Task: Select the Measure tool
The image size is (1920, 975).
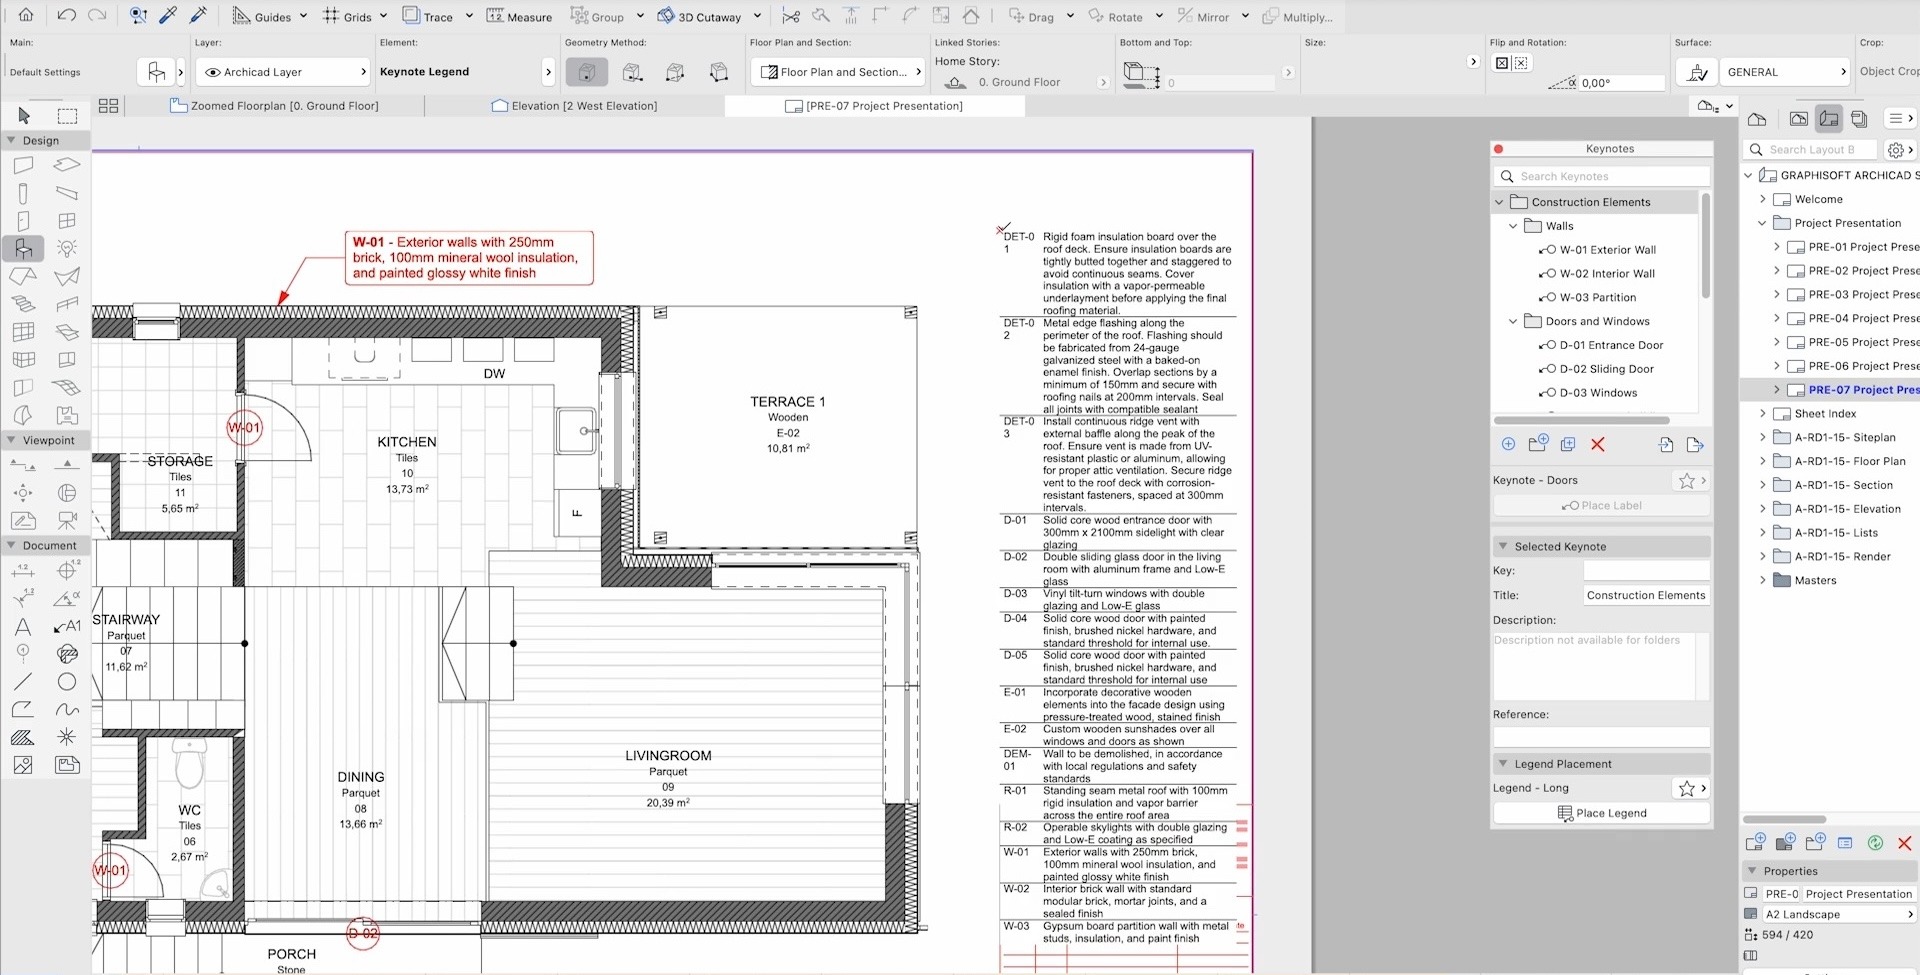Action: coord(519,16)
